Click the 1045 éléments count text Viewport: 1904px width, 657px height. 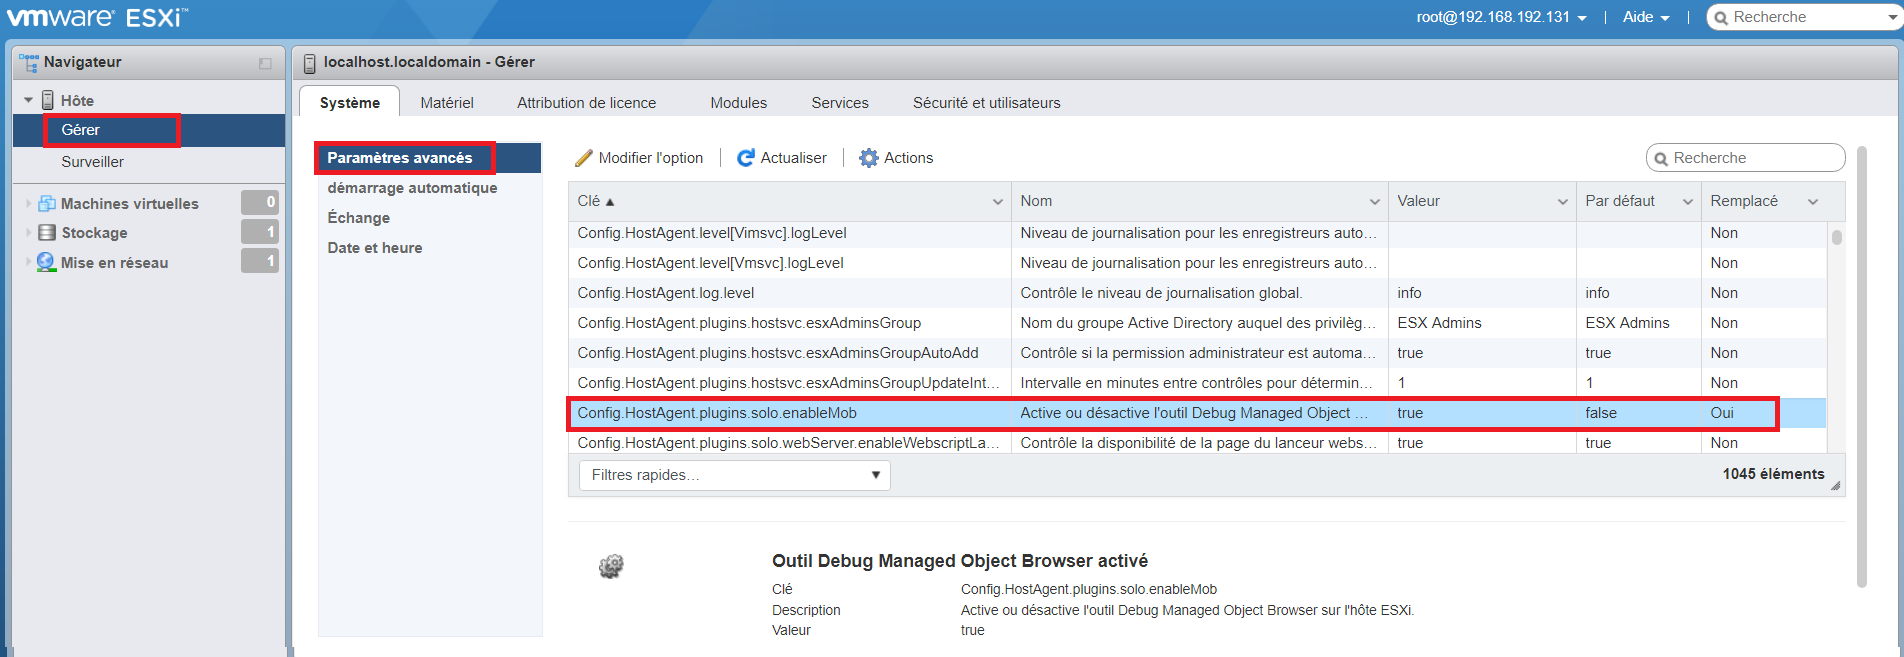(1773, 474)
